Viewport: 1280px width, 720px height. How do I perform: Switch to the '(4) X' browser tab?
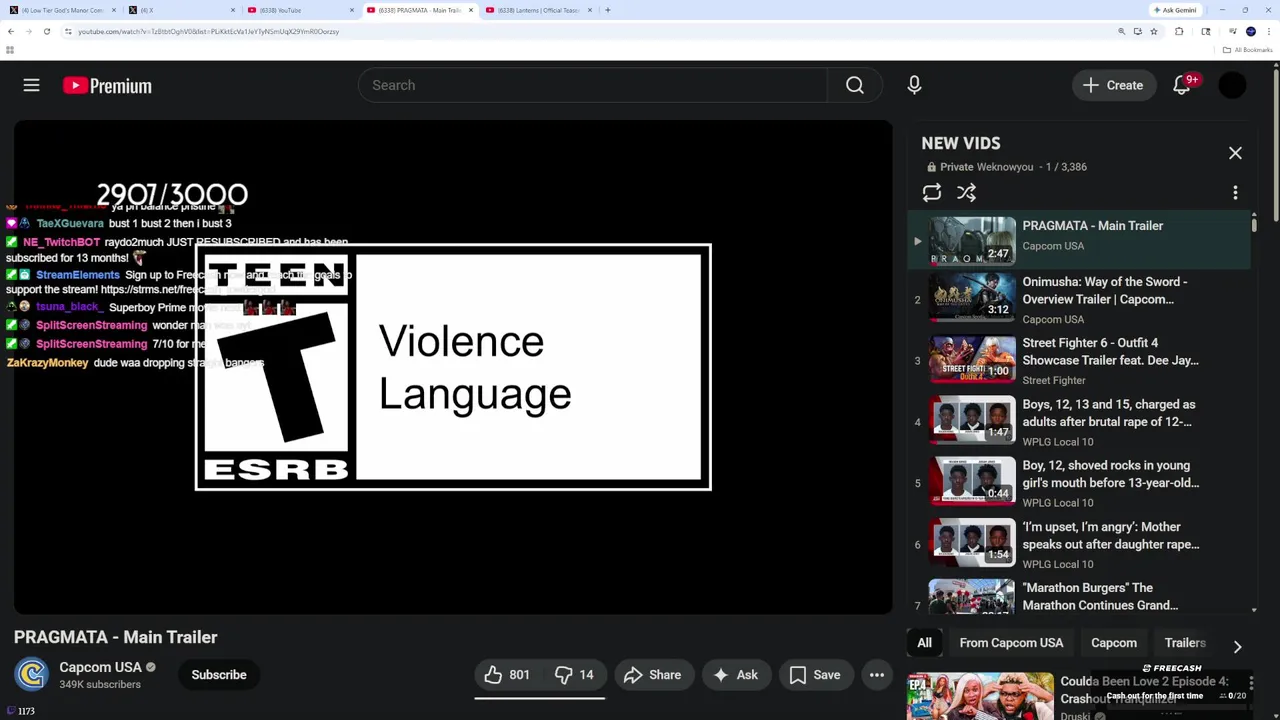180,10
